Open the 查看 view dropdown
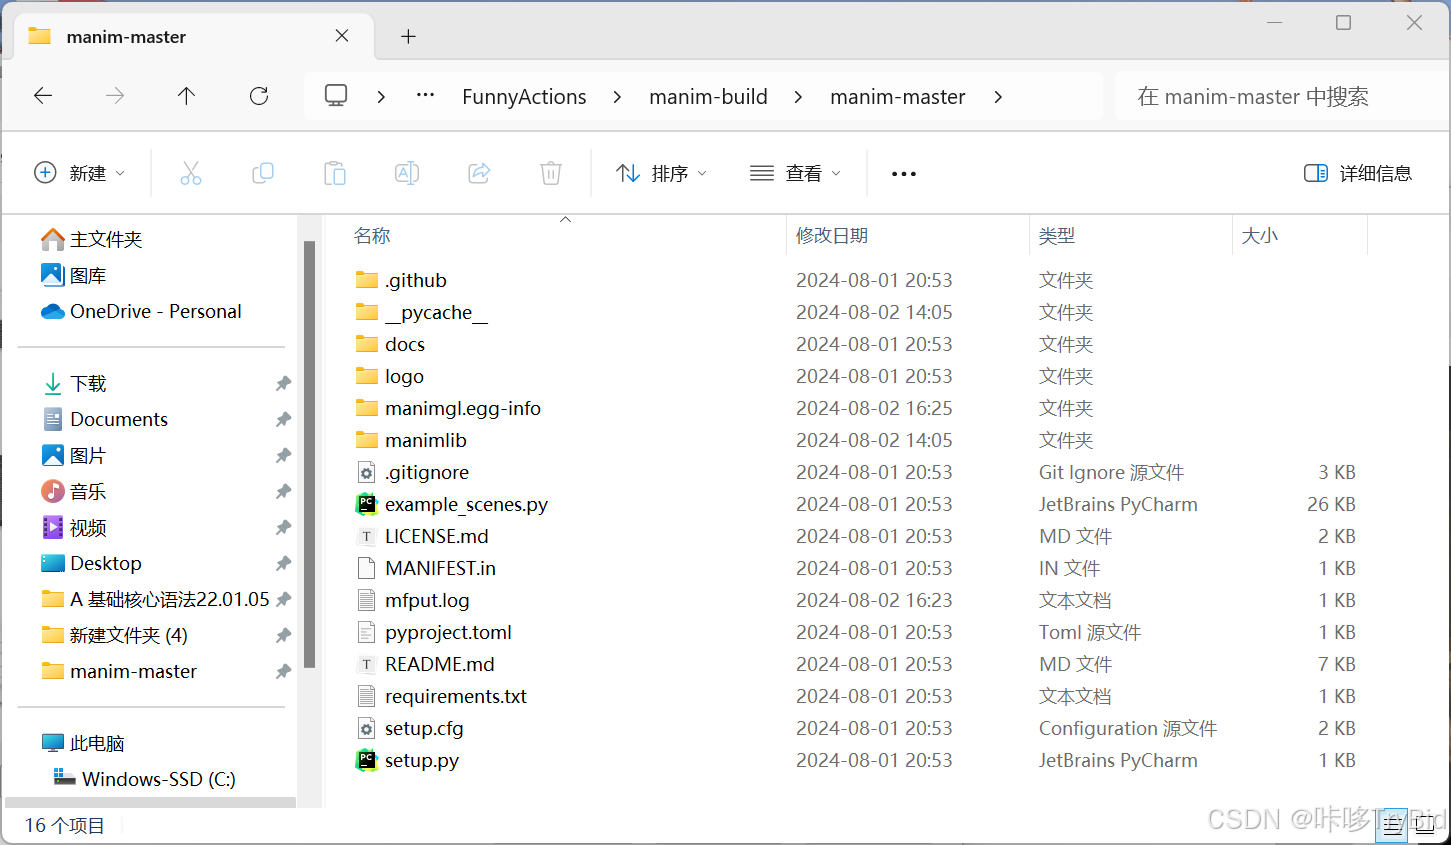The height and width of the screenshot is (845, 1451). click(x=796, y=173)
